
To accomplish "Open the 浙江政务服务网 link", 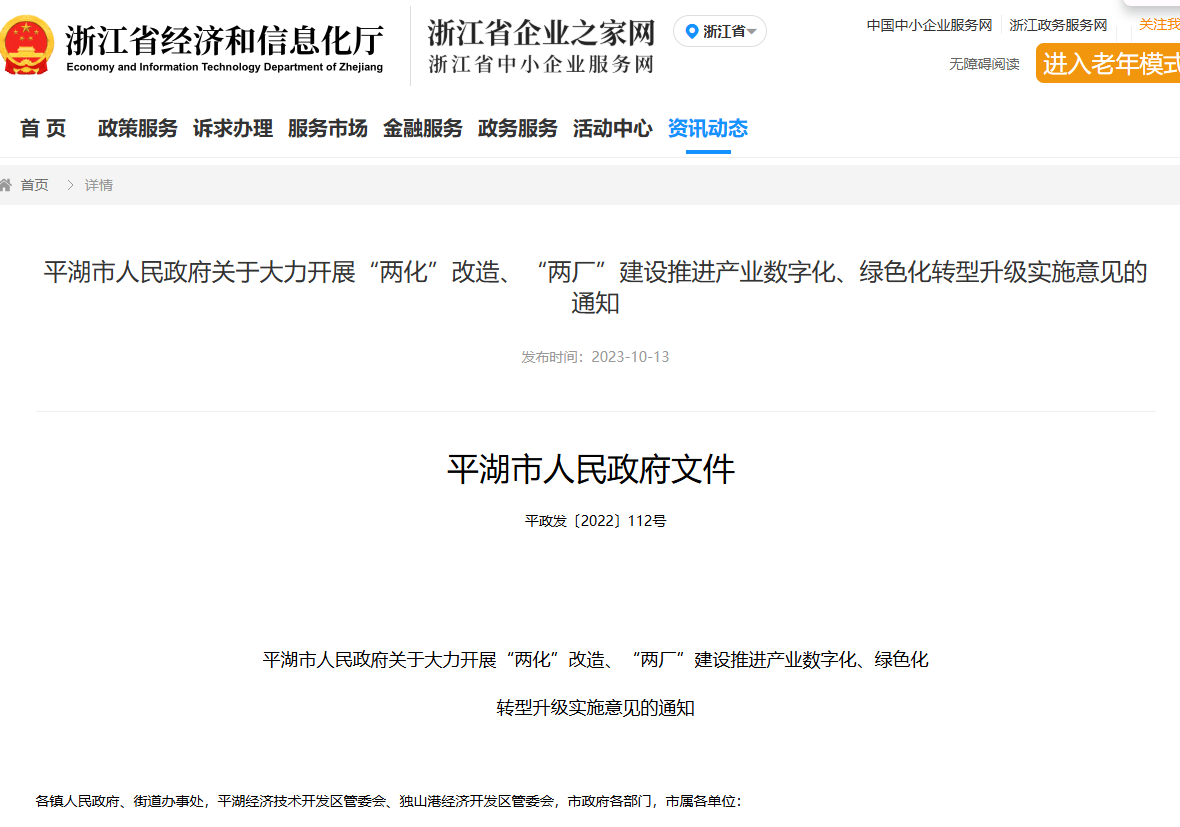I will (x=1057, y=26).
